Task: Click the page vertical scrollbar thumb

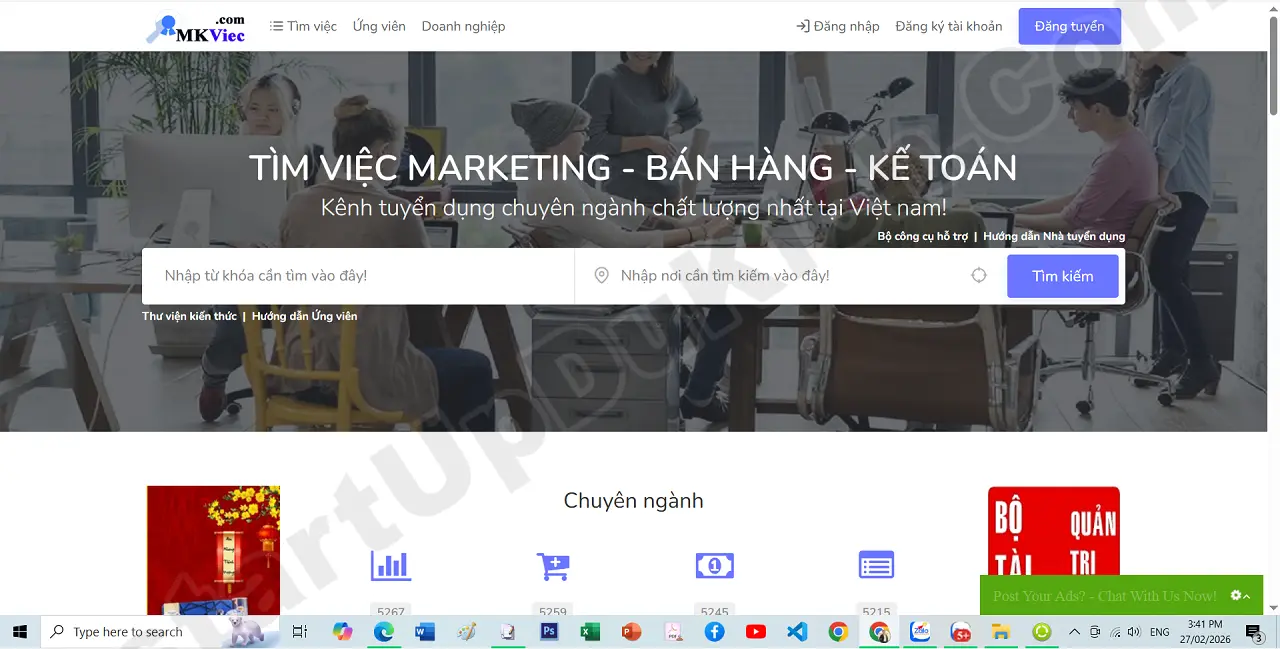Action: [1273, 68]
